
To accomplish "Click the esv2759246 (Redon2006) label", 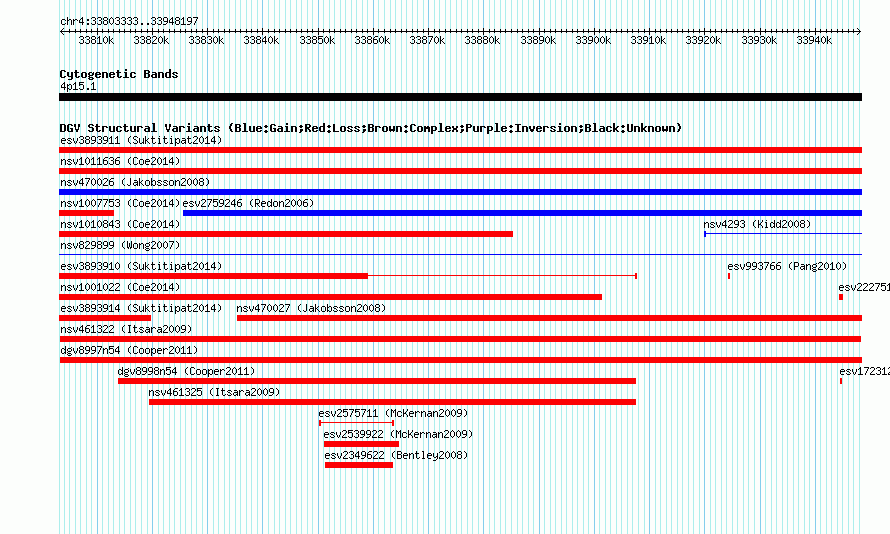I will point(248,203).
